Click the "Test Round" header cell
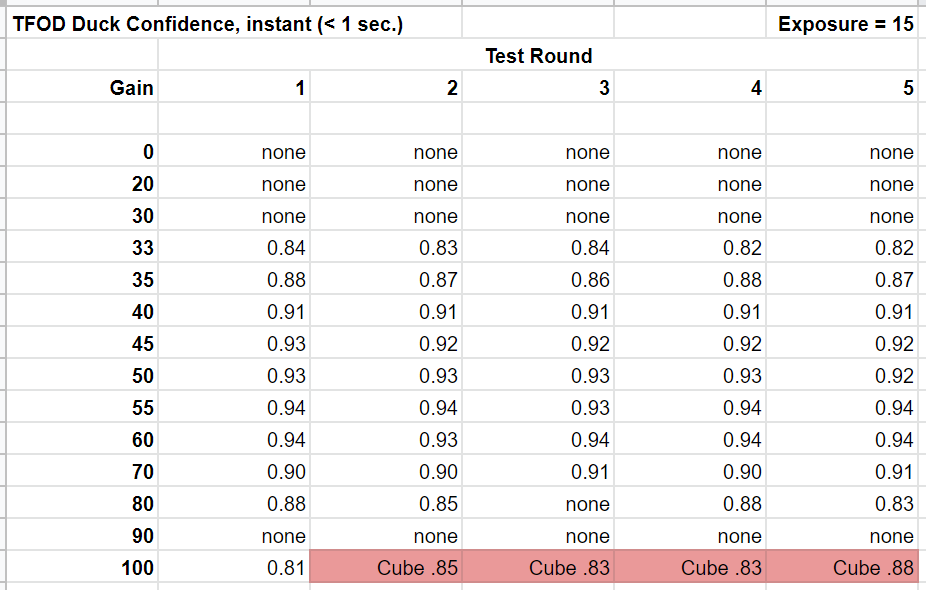The width and height of the screenshot is (926, 590). (x=538, y=56)
